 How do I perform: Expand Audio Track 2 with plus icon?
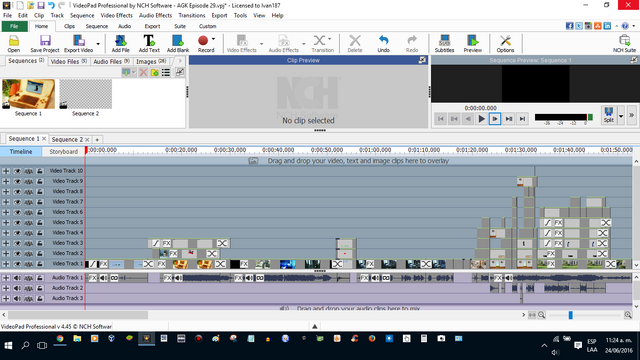(x=6, y=288)
